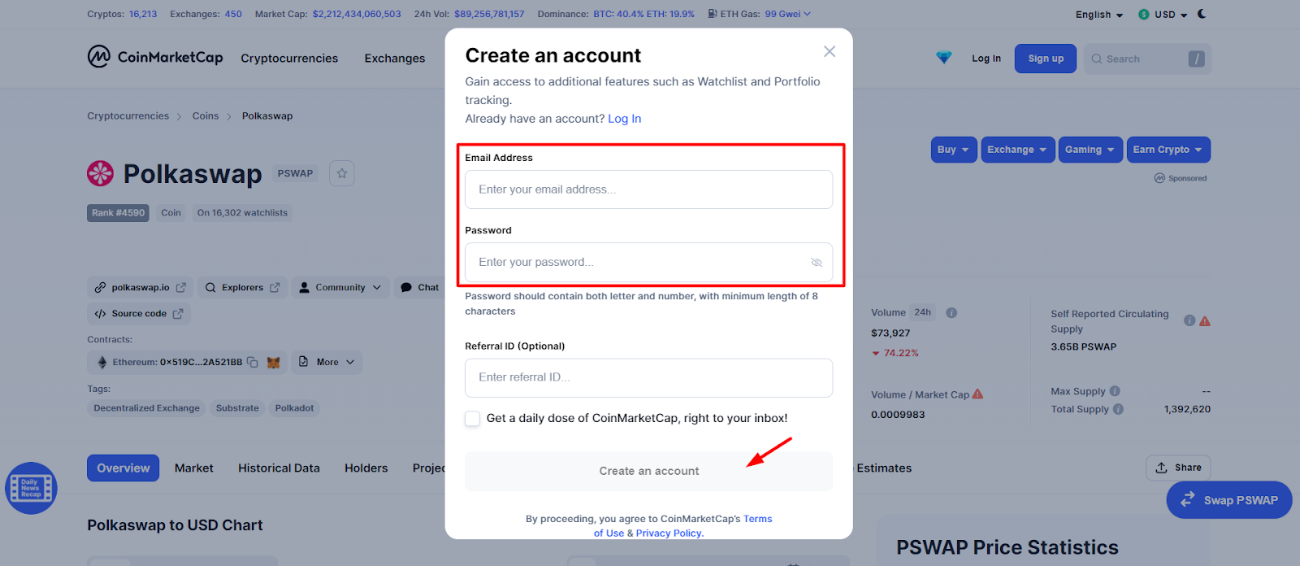1300x566 pixels.
Task: Expand the USD currency selector
Action: (1163, 15)
